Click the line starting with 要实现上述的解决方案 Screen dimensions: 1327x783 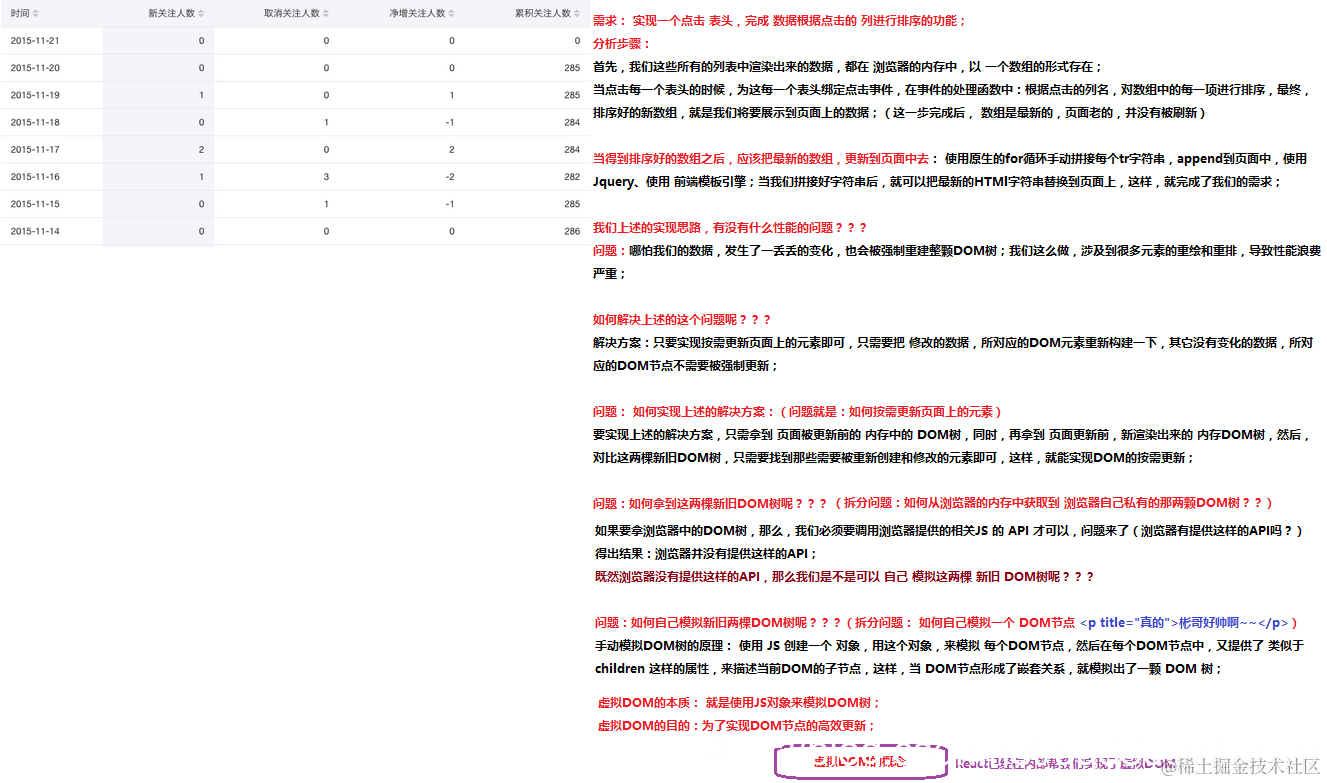[x=952, y=435]
